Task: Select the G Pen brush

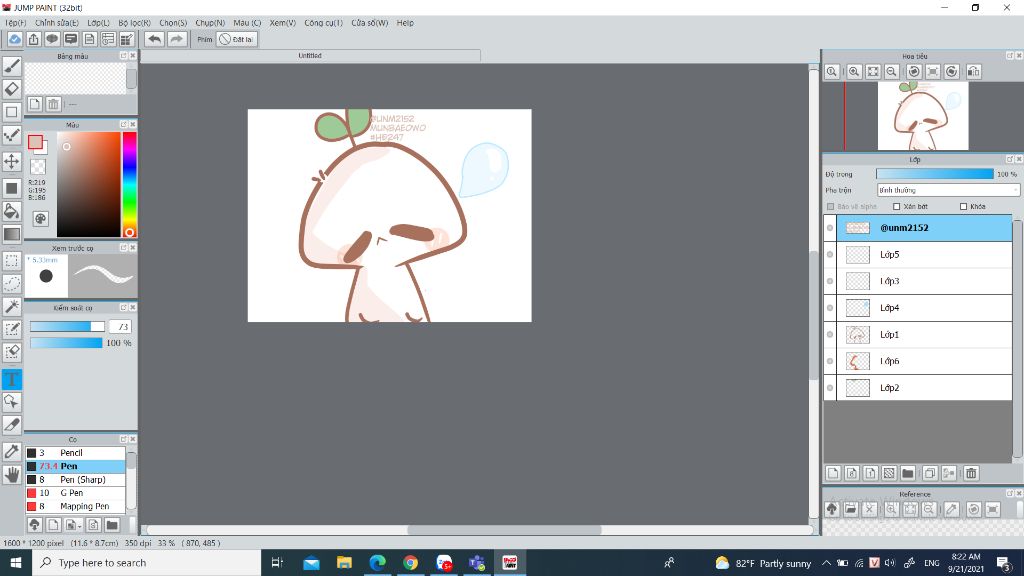Action: (x=75, y=493)
